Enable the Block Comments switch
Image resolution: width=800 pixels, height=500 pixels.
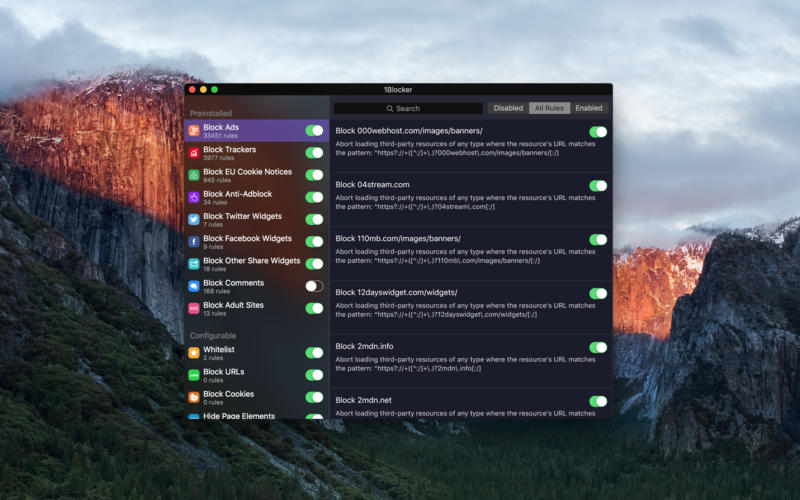click(314, 286)
